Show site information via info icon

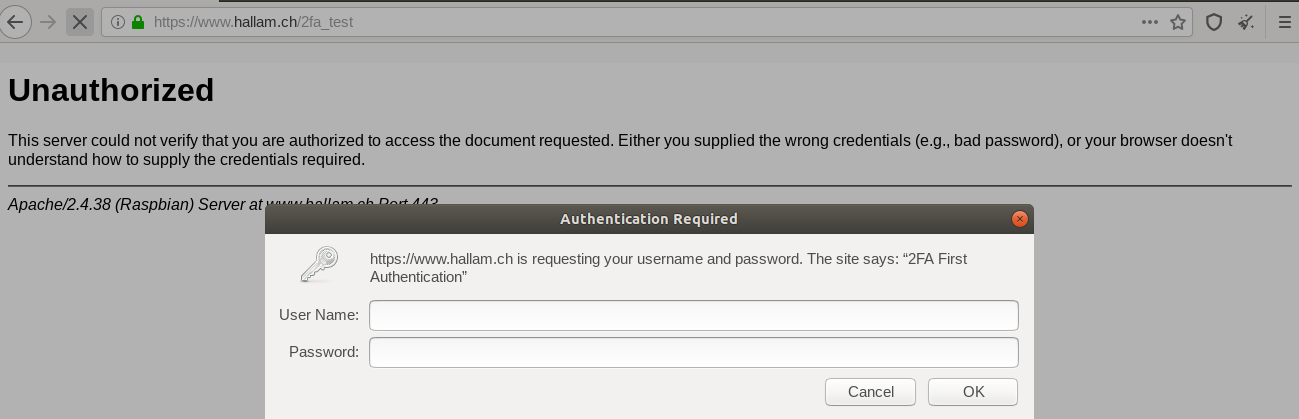point(118,22)
